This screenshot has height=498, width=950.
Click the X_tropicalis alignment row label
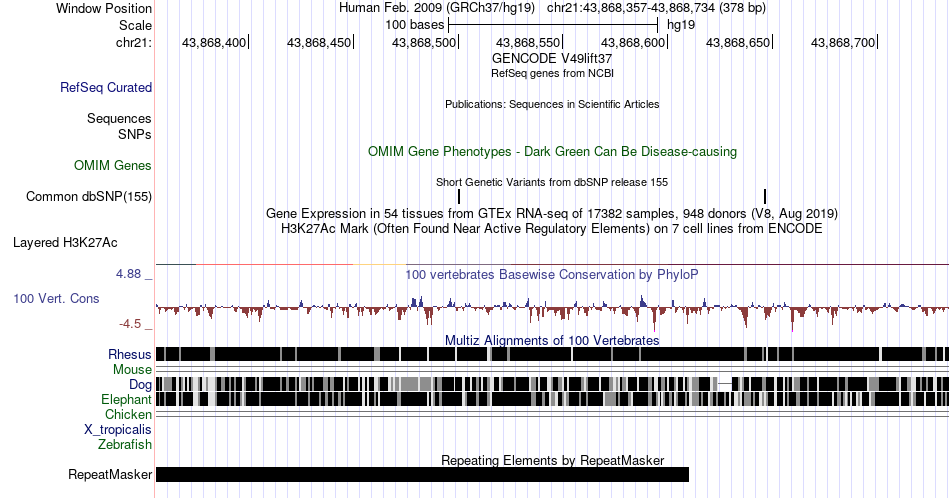(x=118, y=430)
